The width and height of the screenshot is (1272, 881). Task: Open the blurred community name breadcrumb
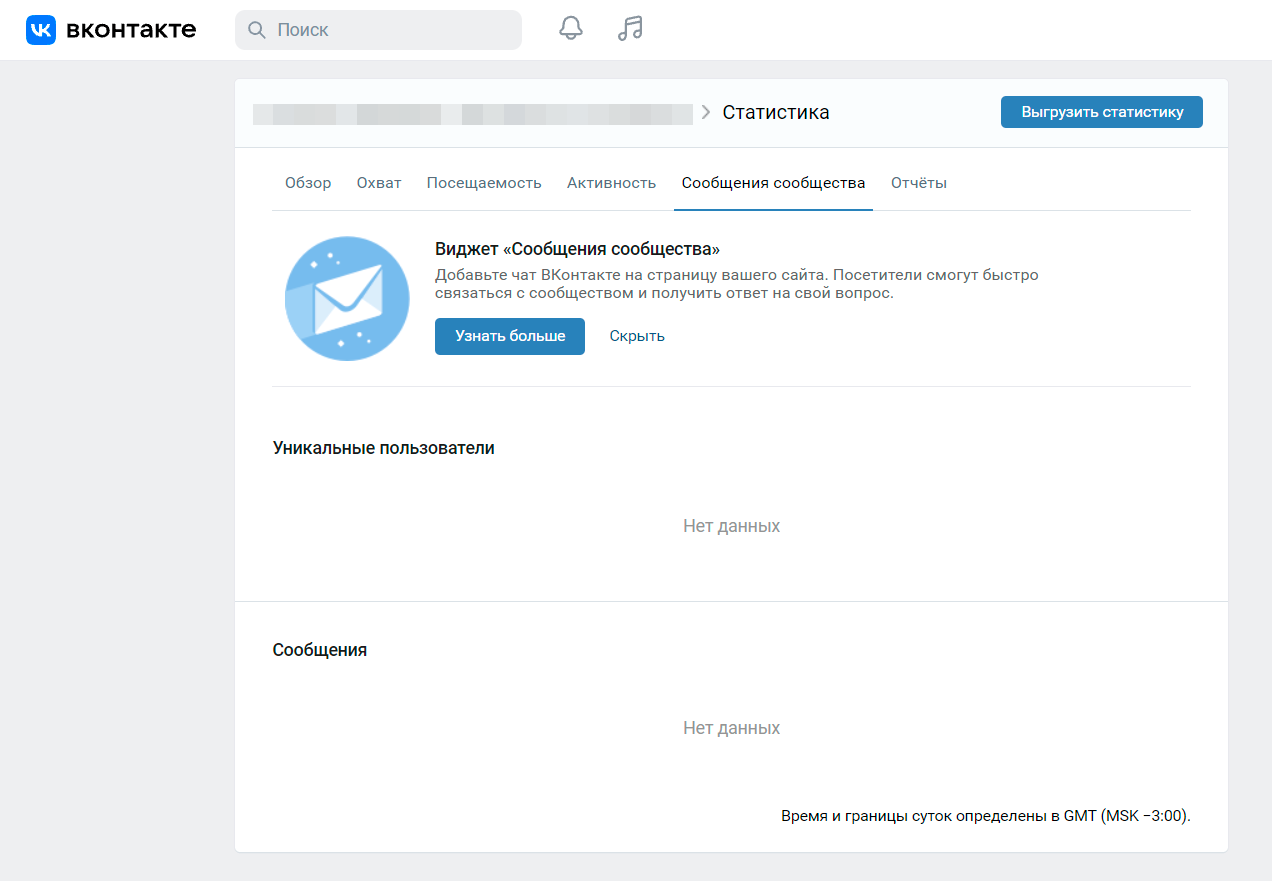473,113
